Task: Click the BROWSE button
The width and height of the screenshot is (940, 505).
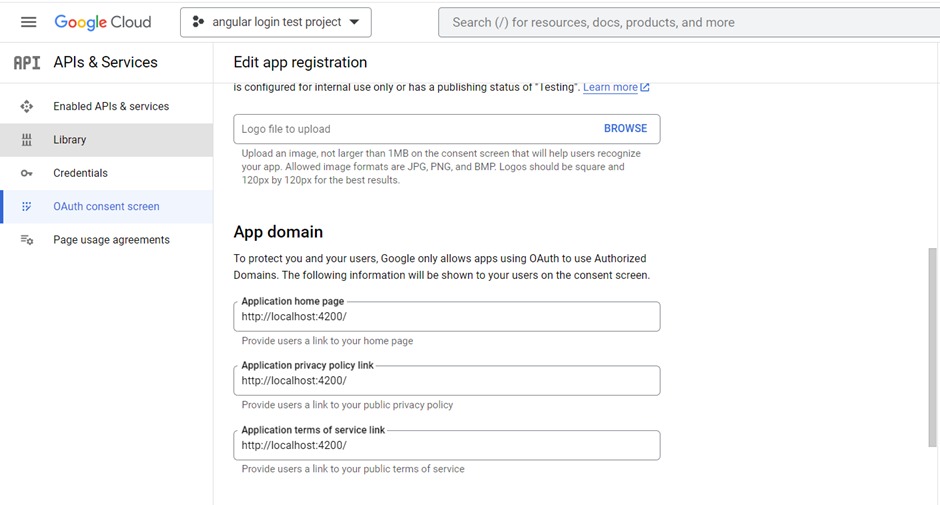Action: click(x=625, y=128)
